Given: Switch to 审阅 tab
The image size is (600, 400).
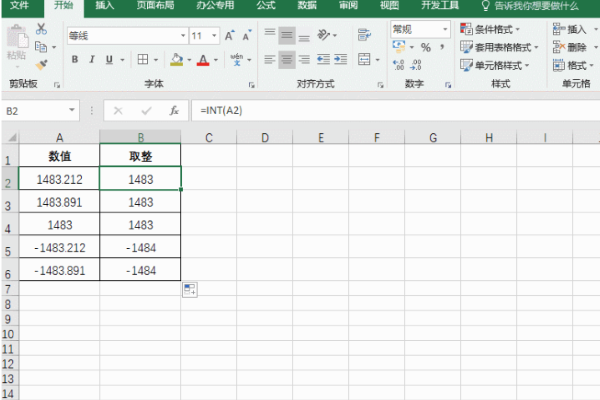Looking at the screenshot, I should click(348, 5).
